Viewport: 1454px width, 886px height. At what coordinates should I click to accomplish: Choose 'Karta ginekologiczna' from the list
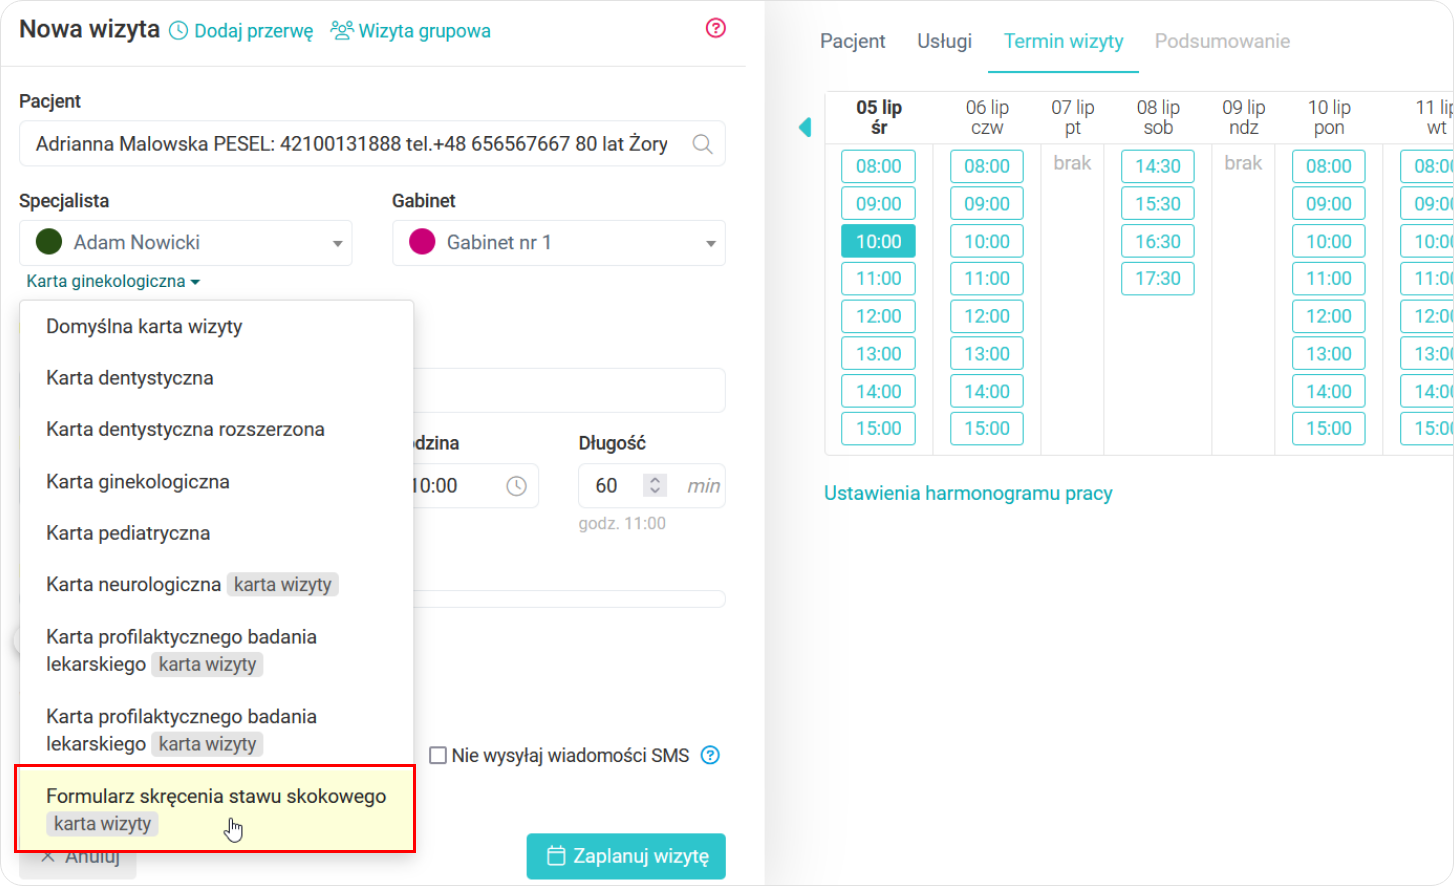(x=216, y=481)
